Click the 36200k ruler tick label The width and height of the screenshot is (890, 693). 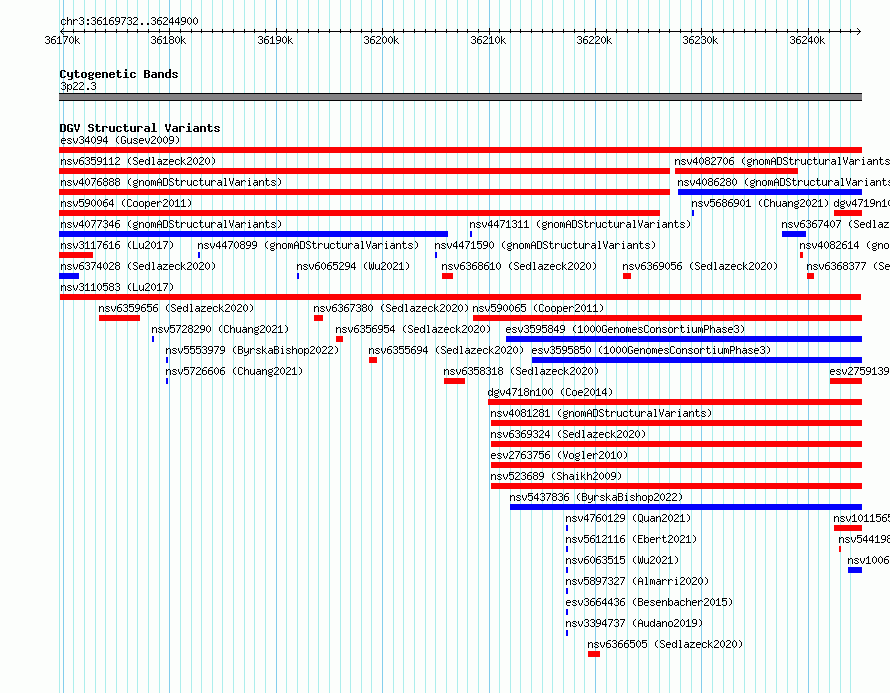[x=381, y=40]
